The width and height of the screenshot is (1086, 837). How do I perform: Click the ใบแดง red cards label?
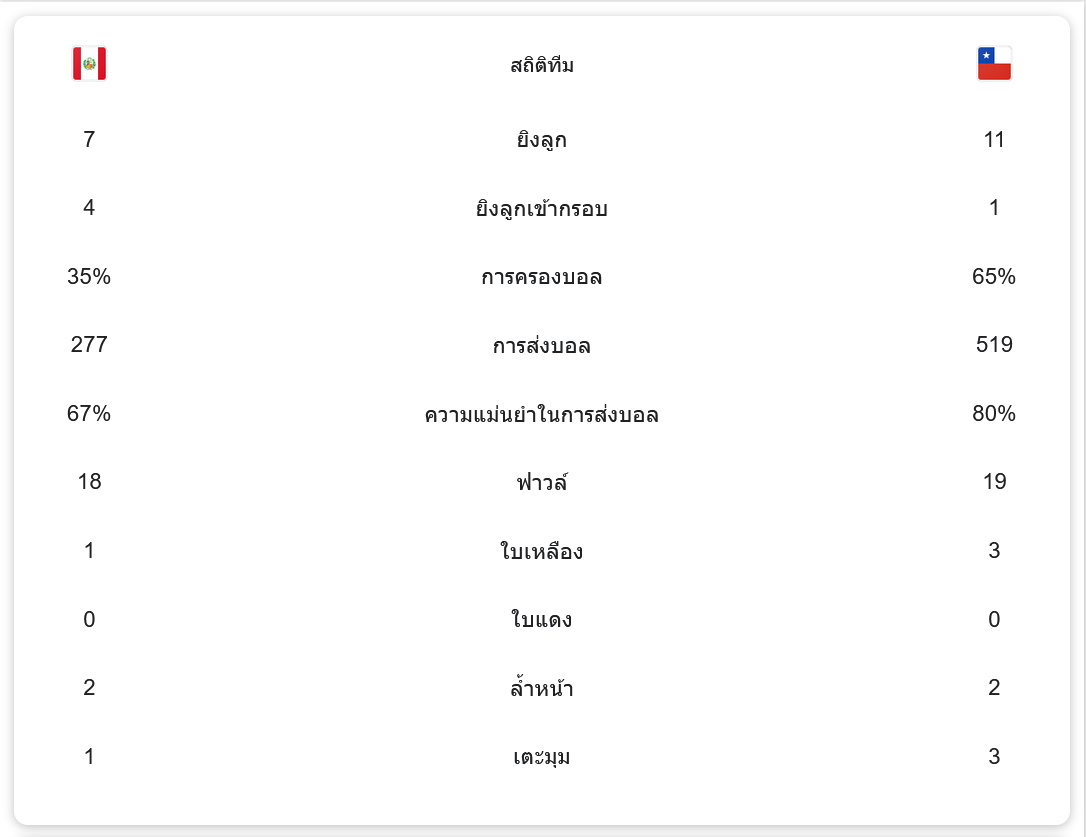(542, 620)
